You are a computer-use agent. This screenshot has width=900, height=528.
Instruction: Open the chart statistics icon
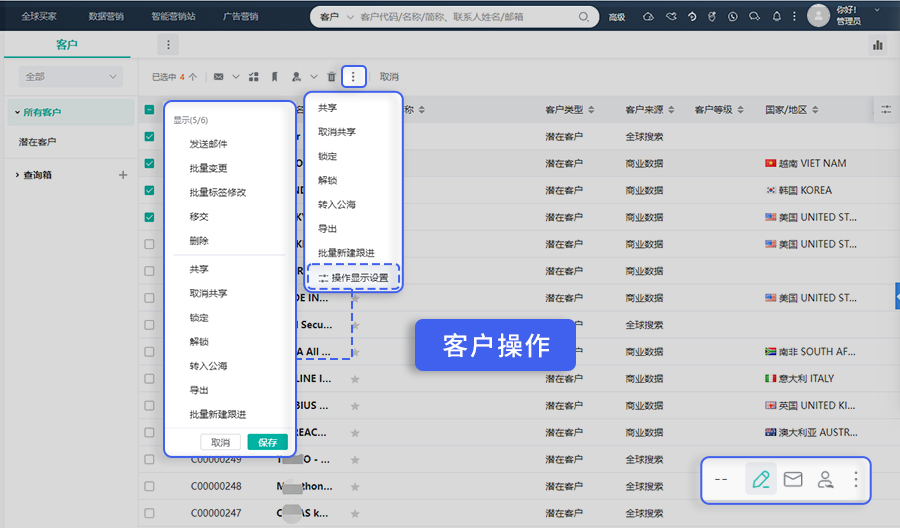[878, 45]
